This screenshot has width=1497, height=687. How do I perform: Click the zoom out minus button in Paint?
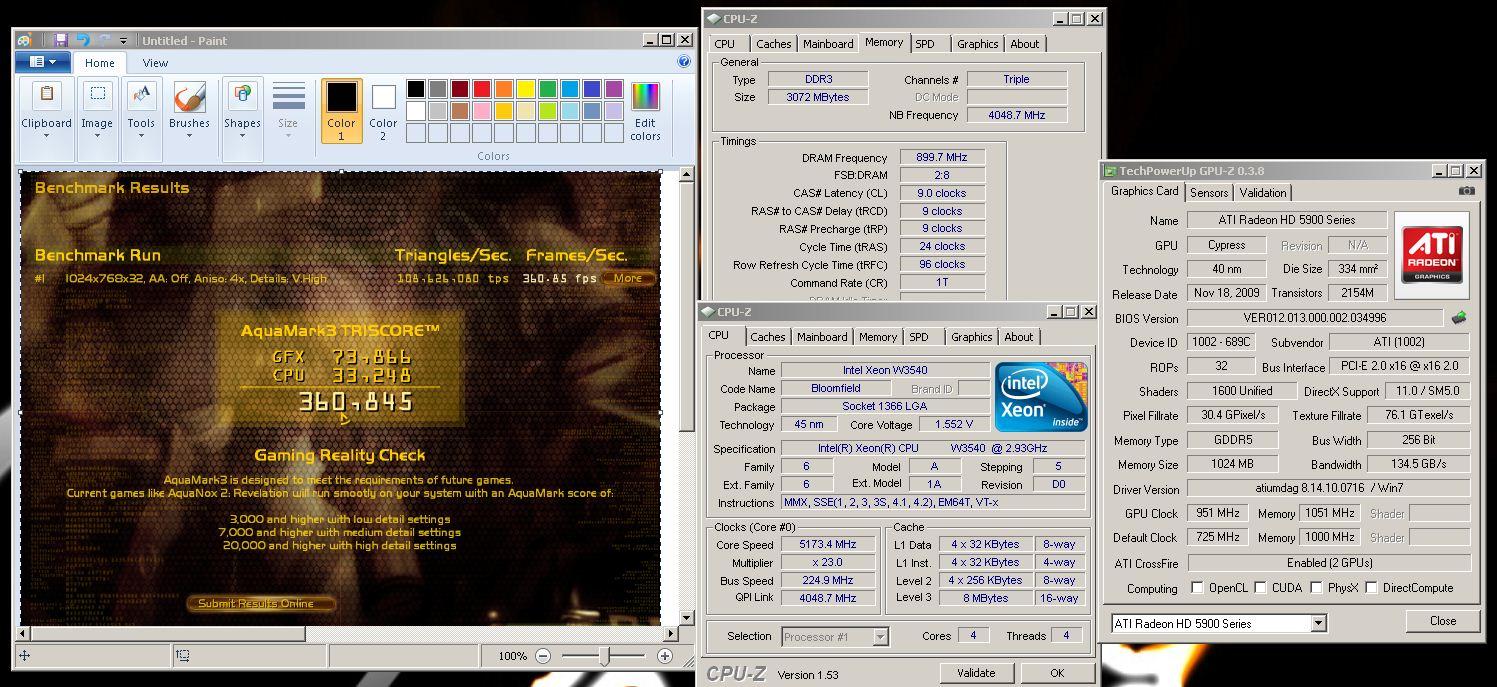(x=542, y=656)
